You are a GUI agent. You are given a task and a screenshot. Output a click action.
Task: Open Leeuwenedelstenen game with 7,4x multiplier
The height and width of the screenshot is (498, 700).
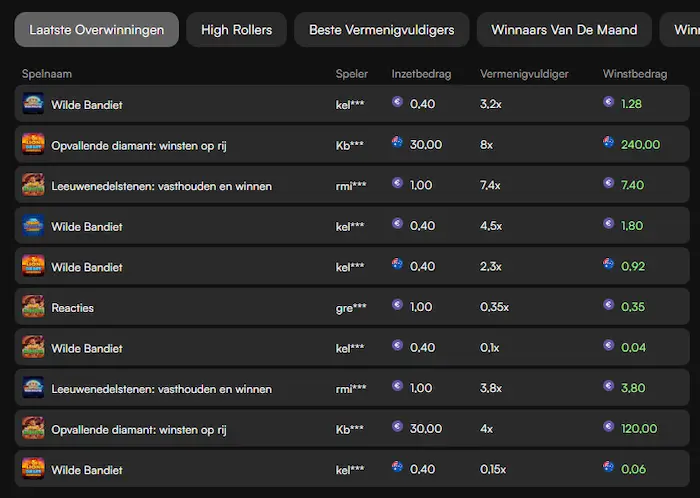pos(161,186)
